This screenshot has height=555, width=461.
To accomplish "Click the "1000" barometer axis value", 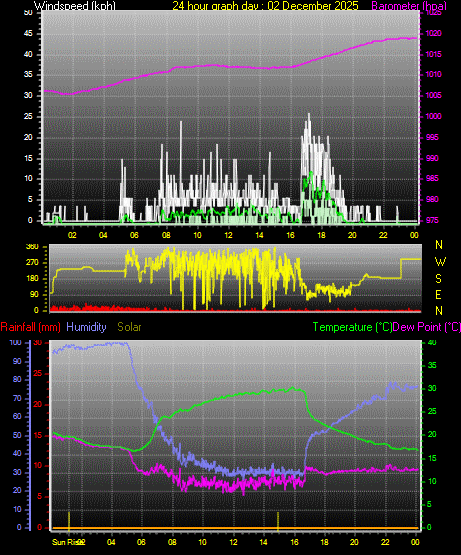I will coord(434,116).
